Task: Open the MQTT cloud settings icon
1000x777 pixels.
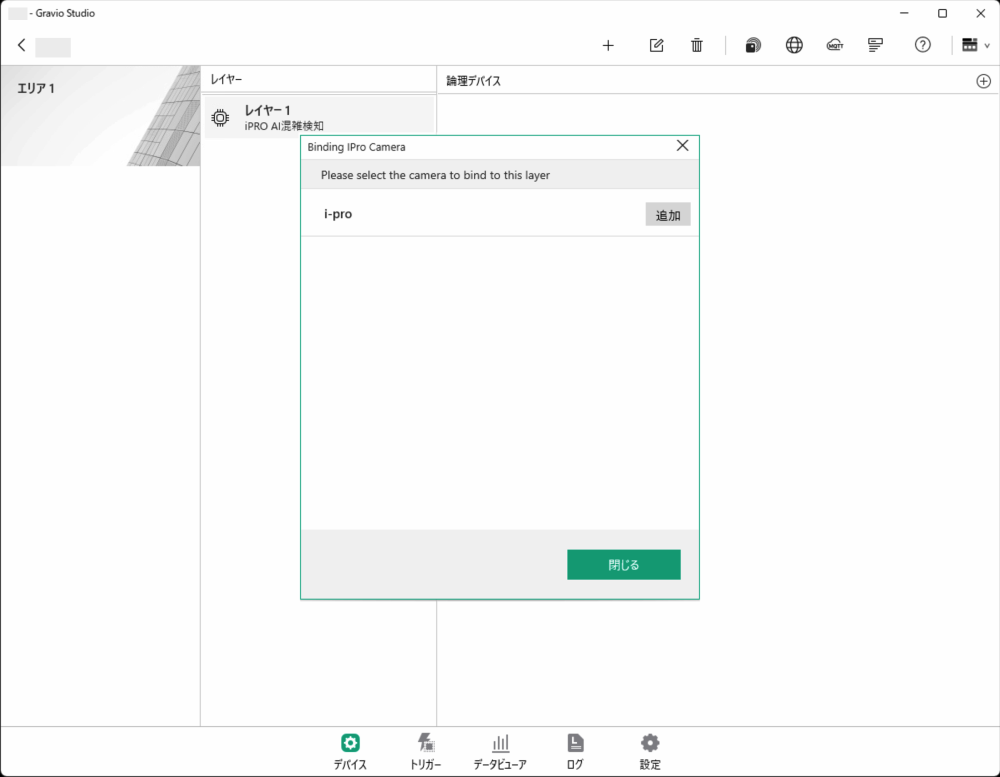Action: pos(835,45)
